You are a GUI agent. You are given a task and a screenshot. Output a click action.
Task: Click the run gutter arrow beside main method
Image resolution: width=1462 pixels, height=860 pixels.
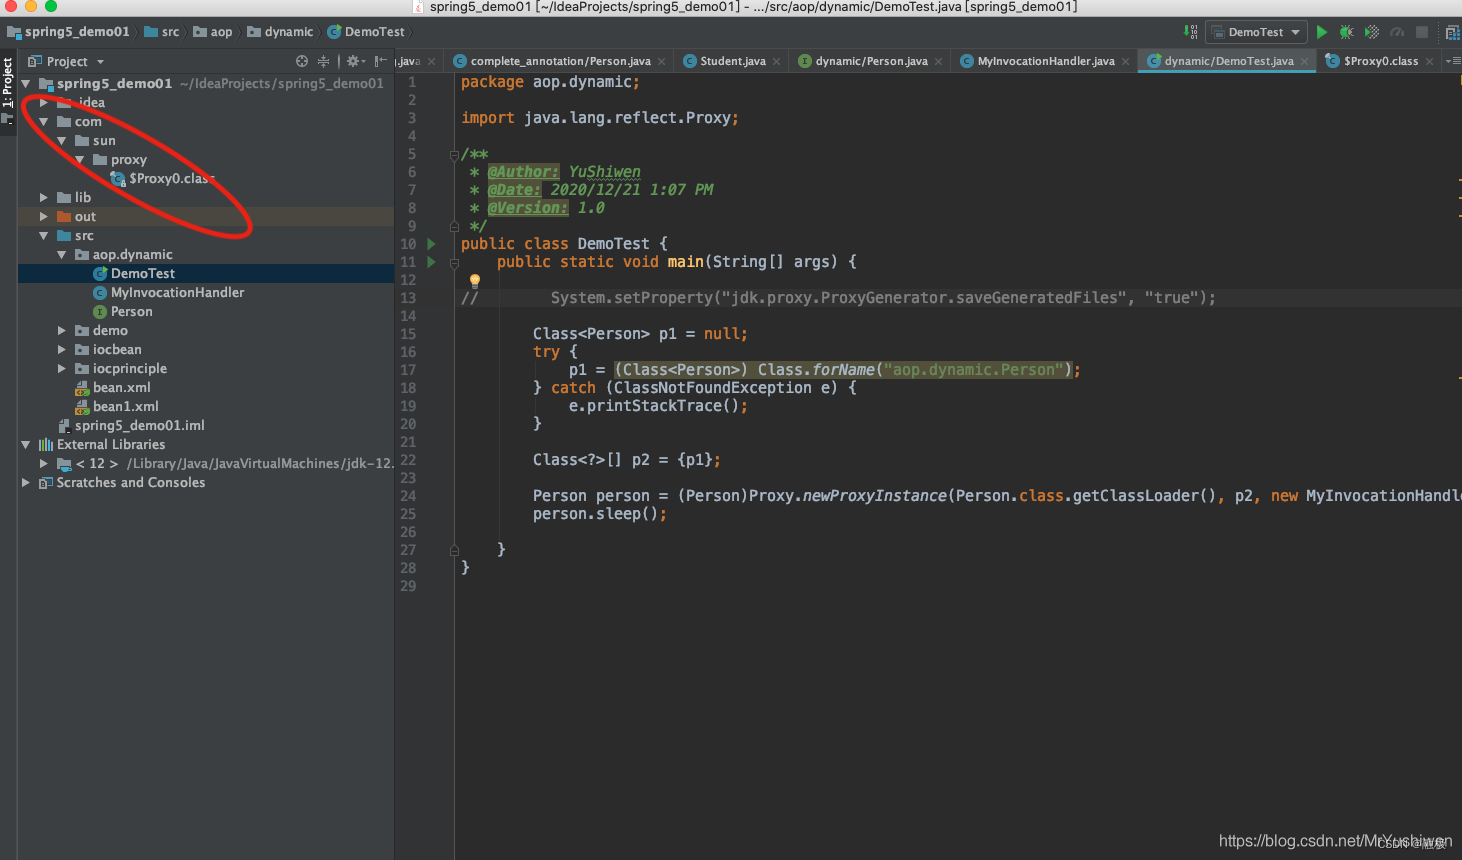431,262
